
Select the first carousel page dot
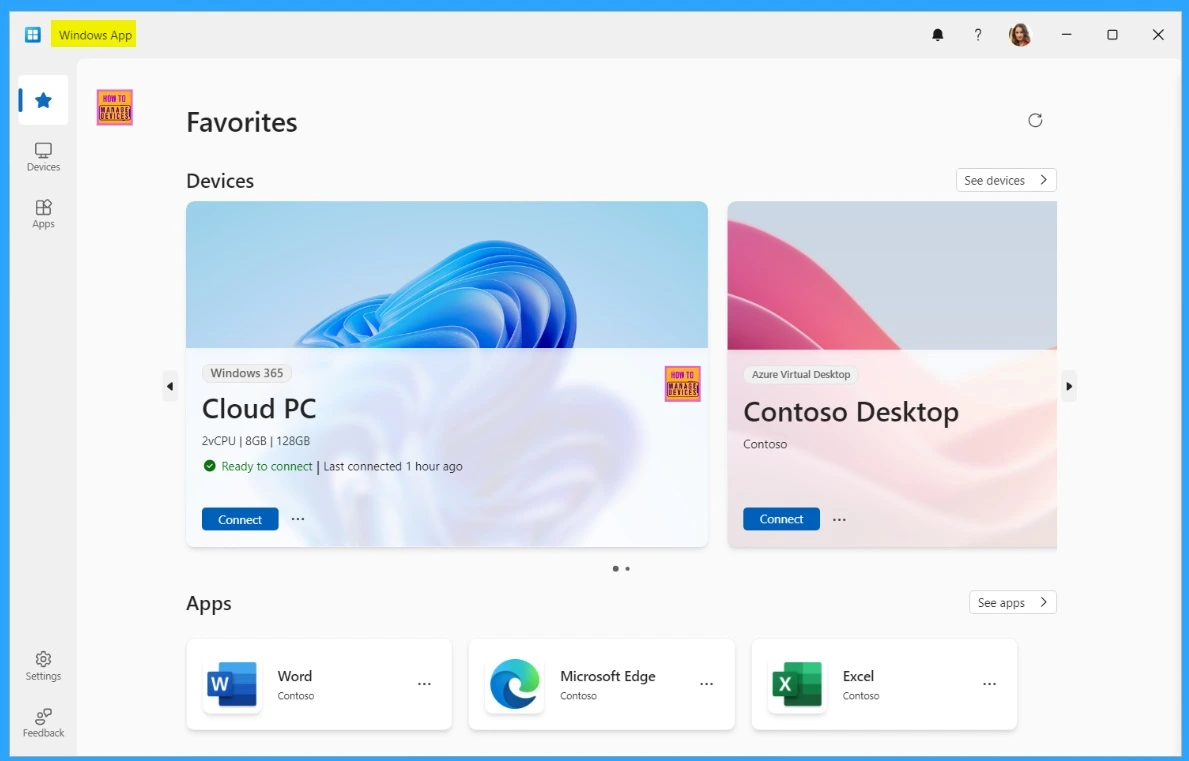[x=616, y=568]
